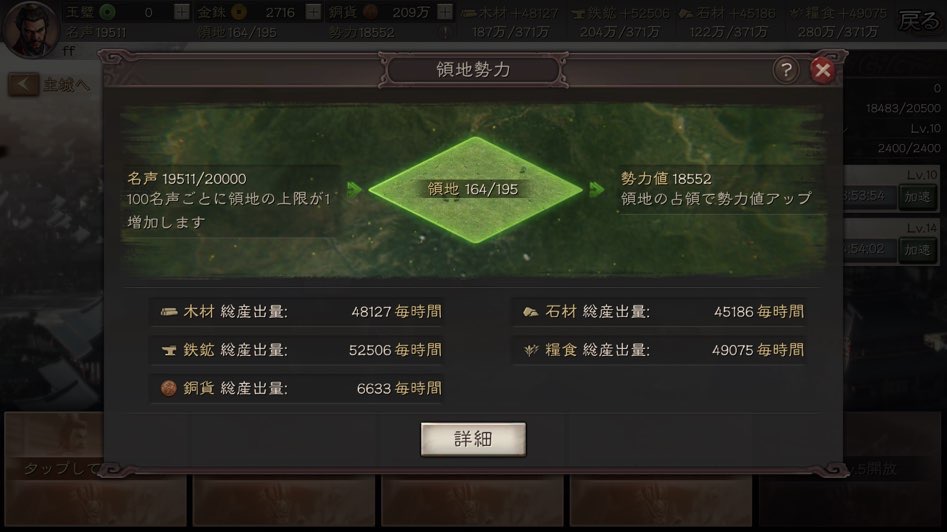The width and height of the screenshot is (947, 532).
Task: Click the 銅貨 copper coin icon
Action: coord(169,388)
